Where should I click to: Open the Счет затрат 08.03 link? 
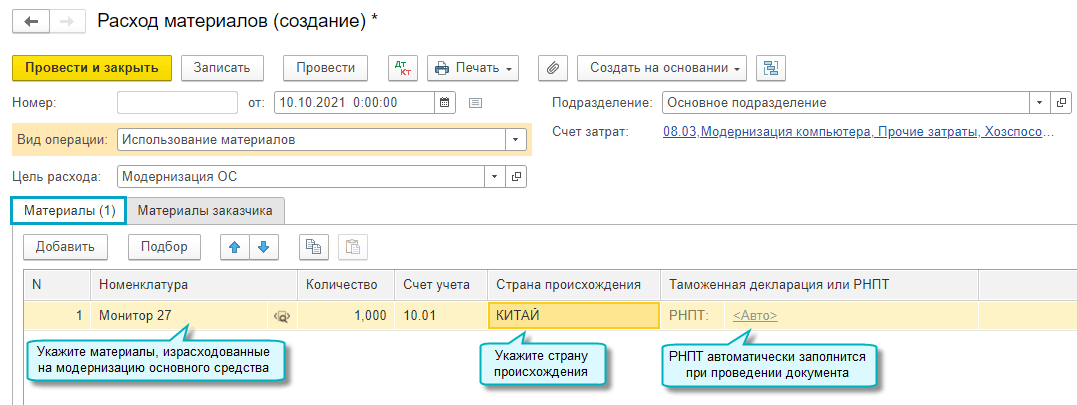point(857,132)
